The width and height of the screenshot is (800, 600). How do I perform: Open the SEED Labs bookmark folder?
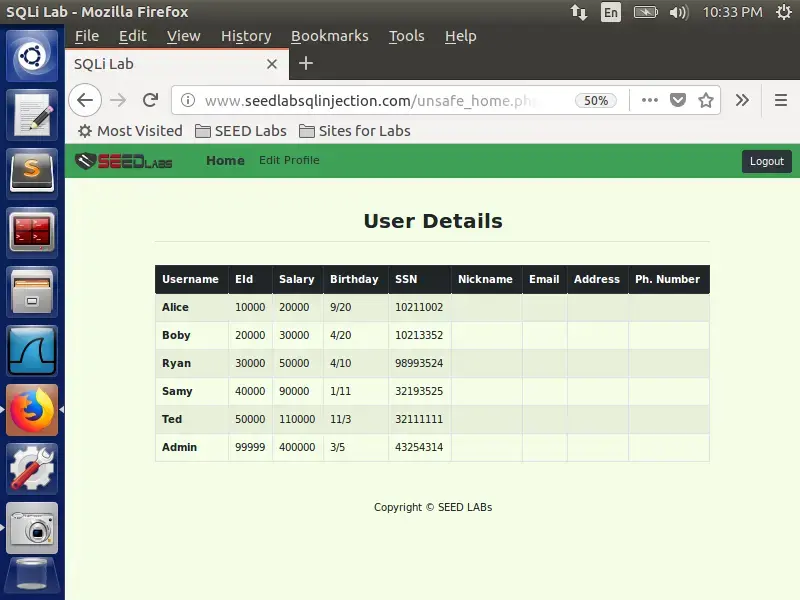[241, 131]
